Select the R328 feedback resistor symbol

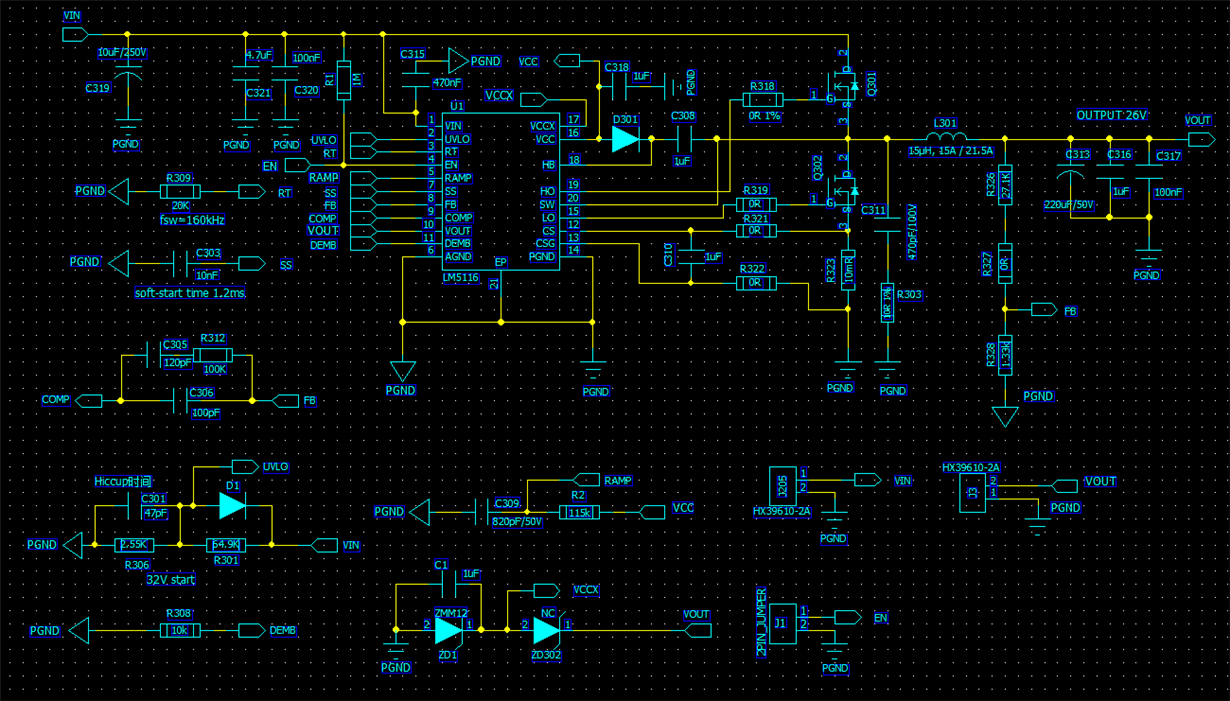tap(1005, 355)
